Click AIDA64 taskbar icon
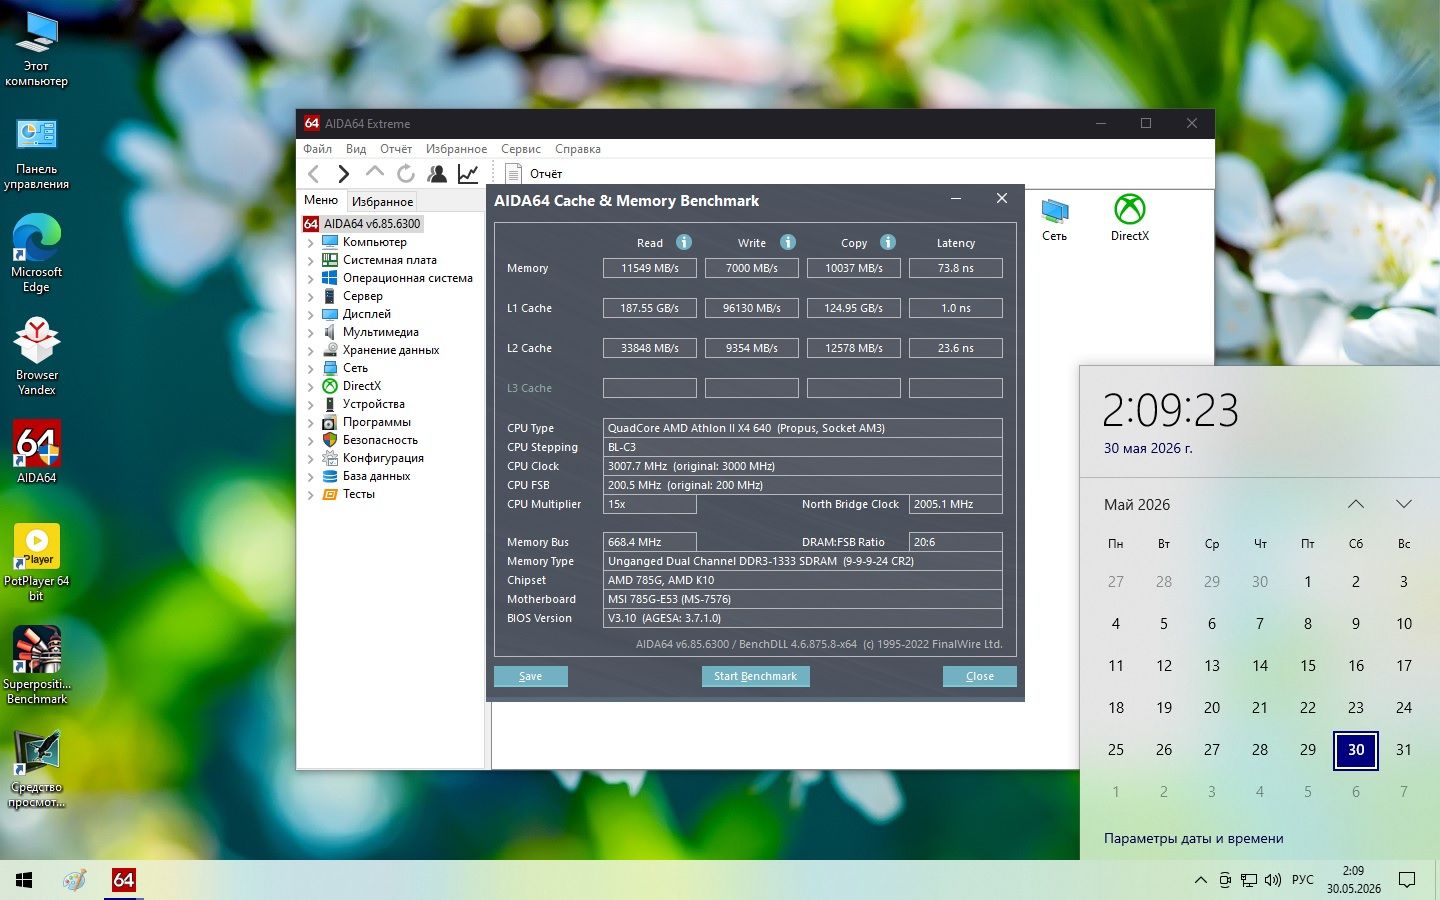Screen dimensions: 1440x900 124,880
